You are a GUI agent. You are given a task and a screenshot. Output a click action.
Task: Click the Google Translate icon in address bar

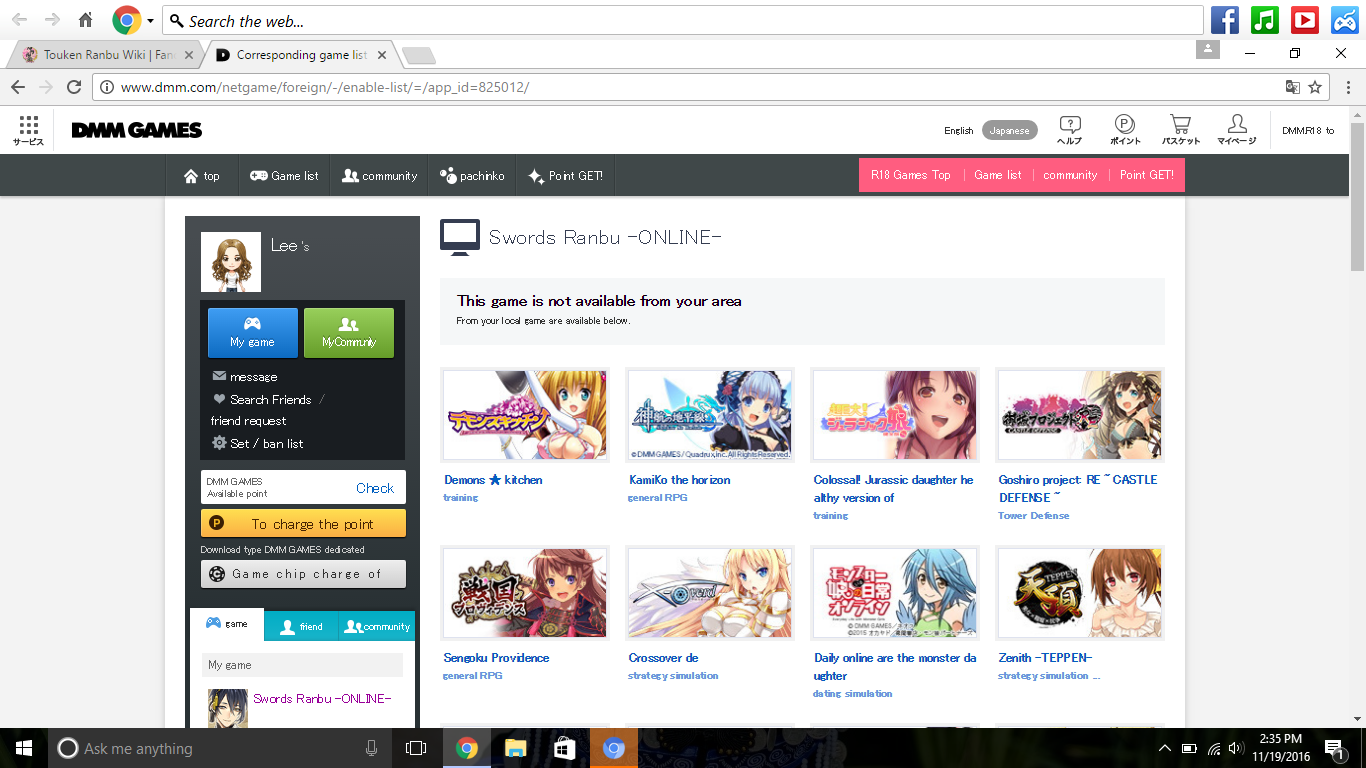point(1293,87)
